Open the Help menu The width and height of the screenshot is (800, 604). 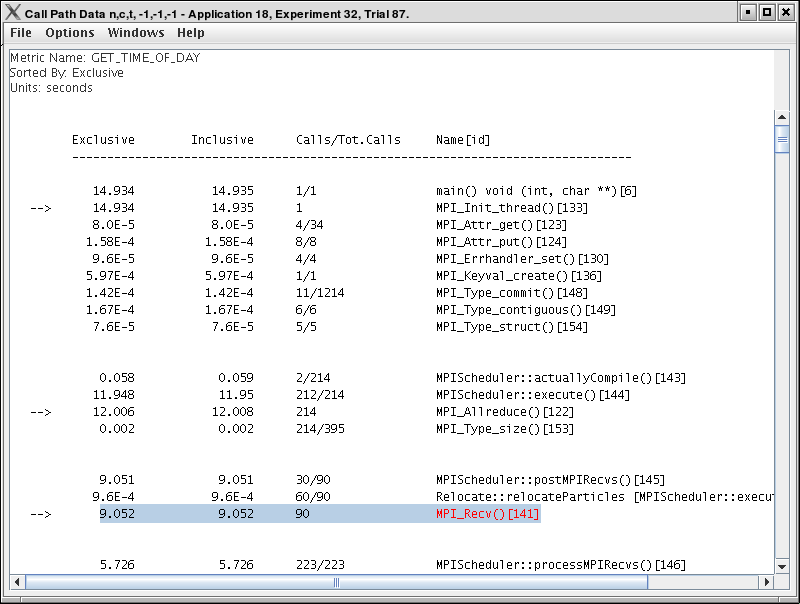tap(191, 32)
